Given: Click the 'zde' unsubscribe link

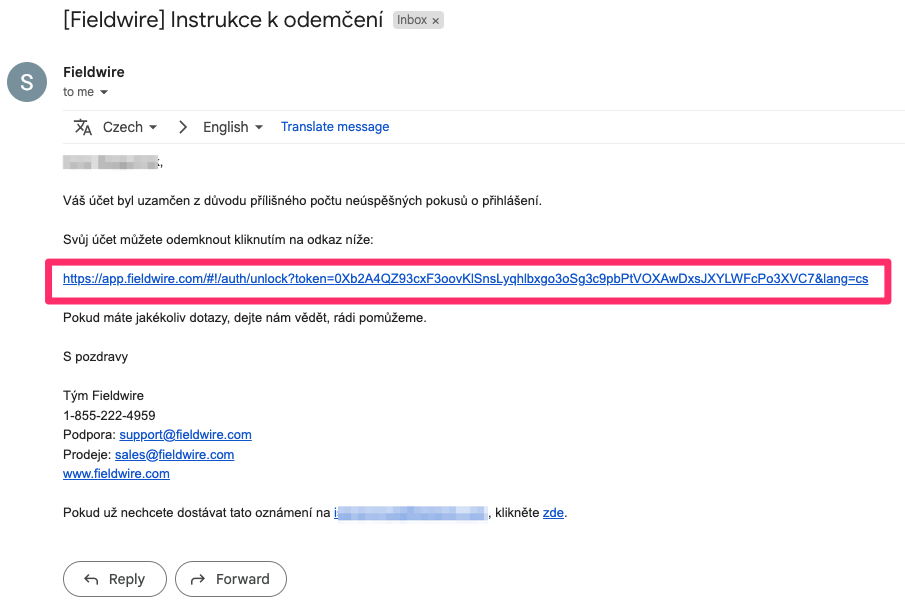Looking at the screenshot, I should [x=553, y=513].
